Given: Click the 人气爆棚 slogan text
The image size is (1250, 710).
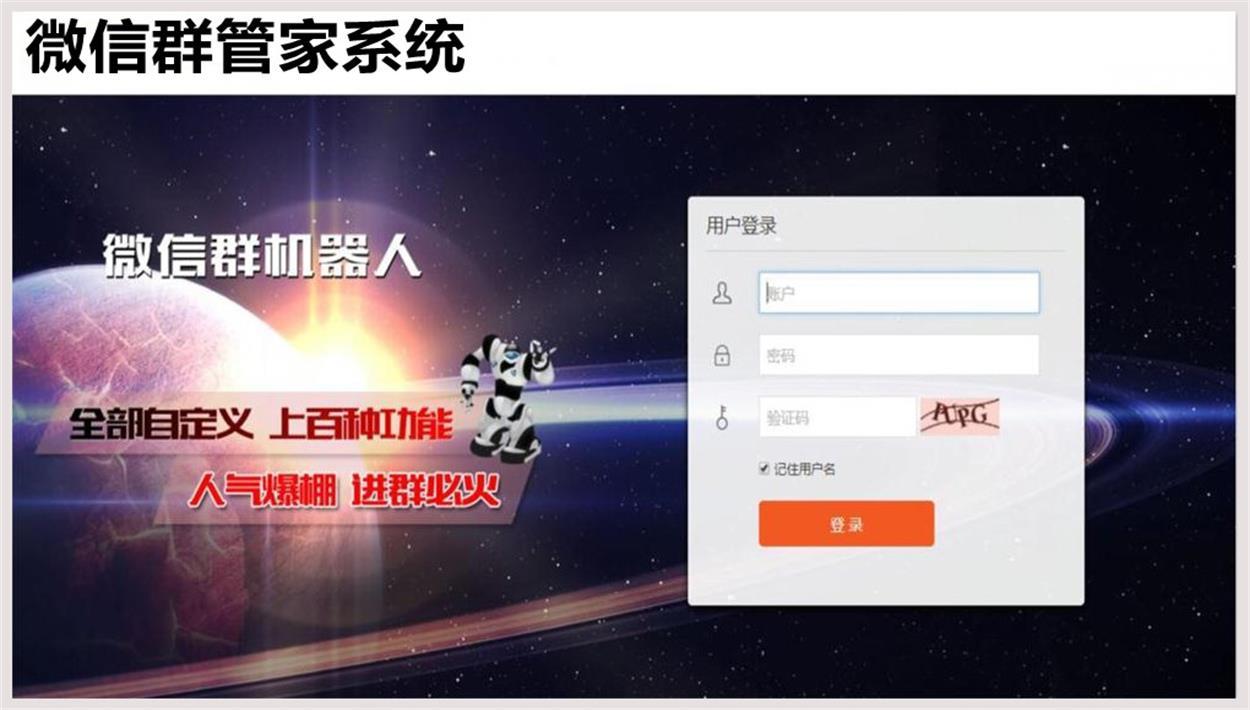Looking at the screenshot, I should coord(263,491).
